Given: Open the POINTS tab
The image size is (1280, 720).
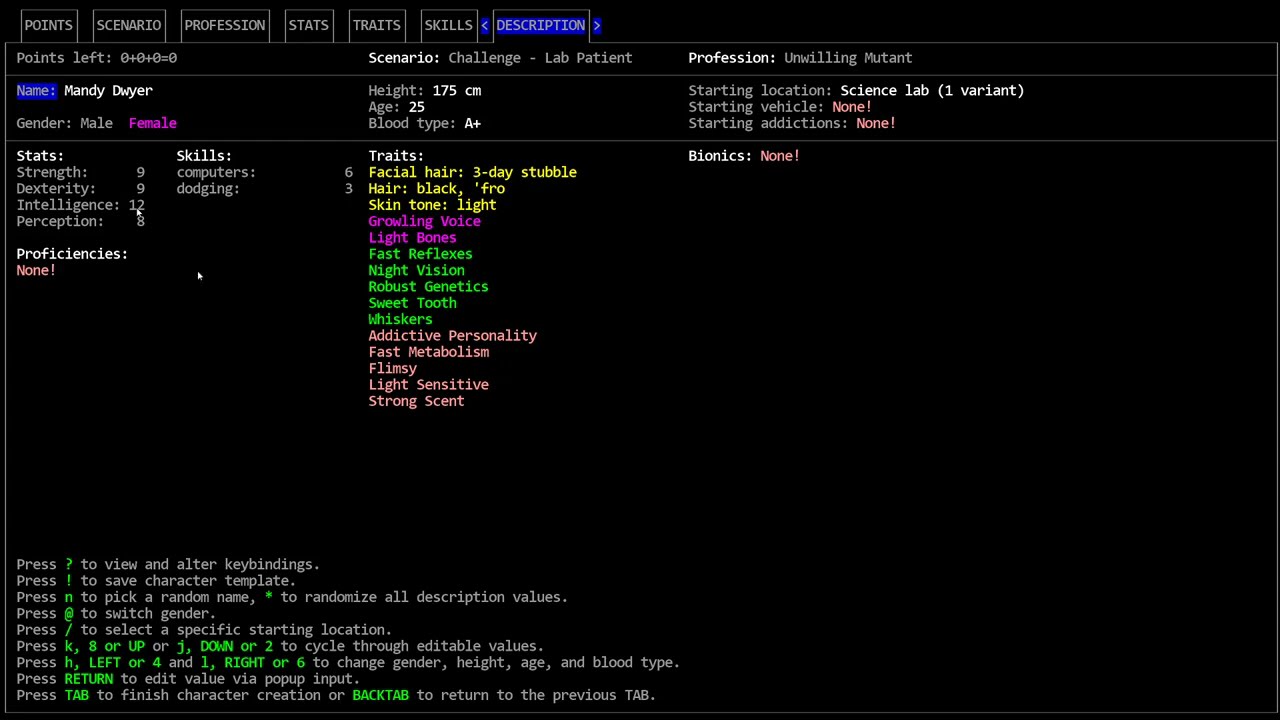Looking at the screenshot, I should click(48, 25).
